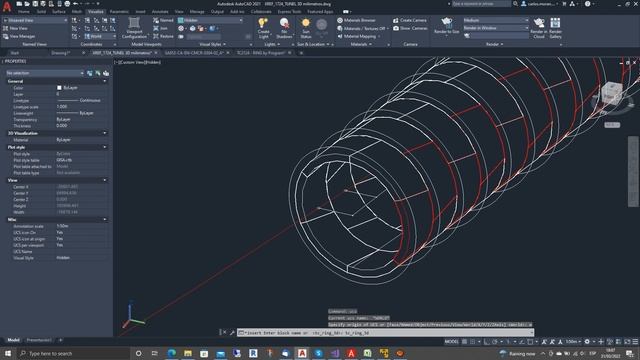Open the Hidden visual style dropdown

[x=211, y=20]
